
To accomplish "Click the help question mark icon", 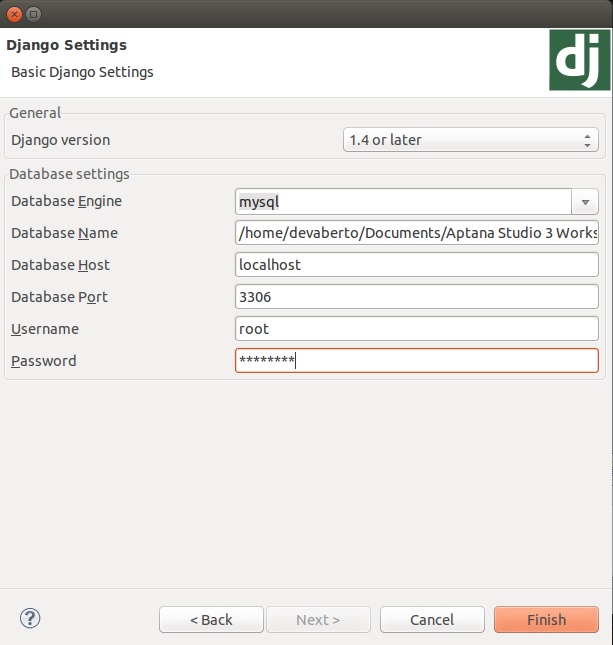I will (30, 618).
